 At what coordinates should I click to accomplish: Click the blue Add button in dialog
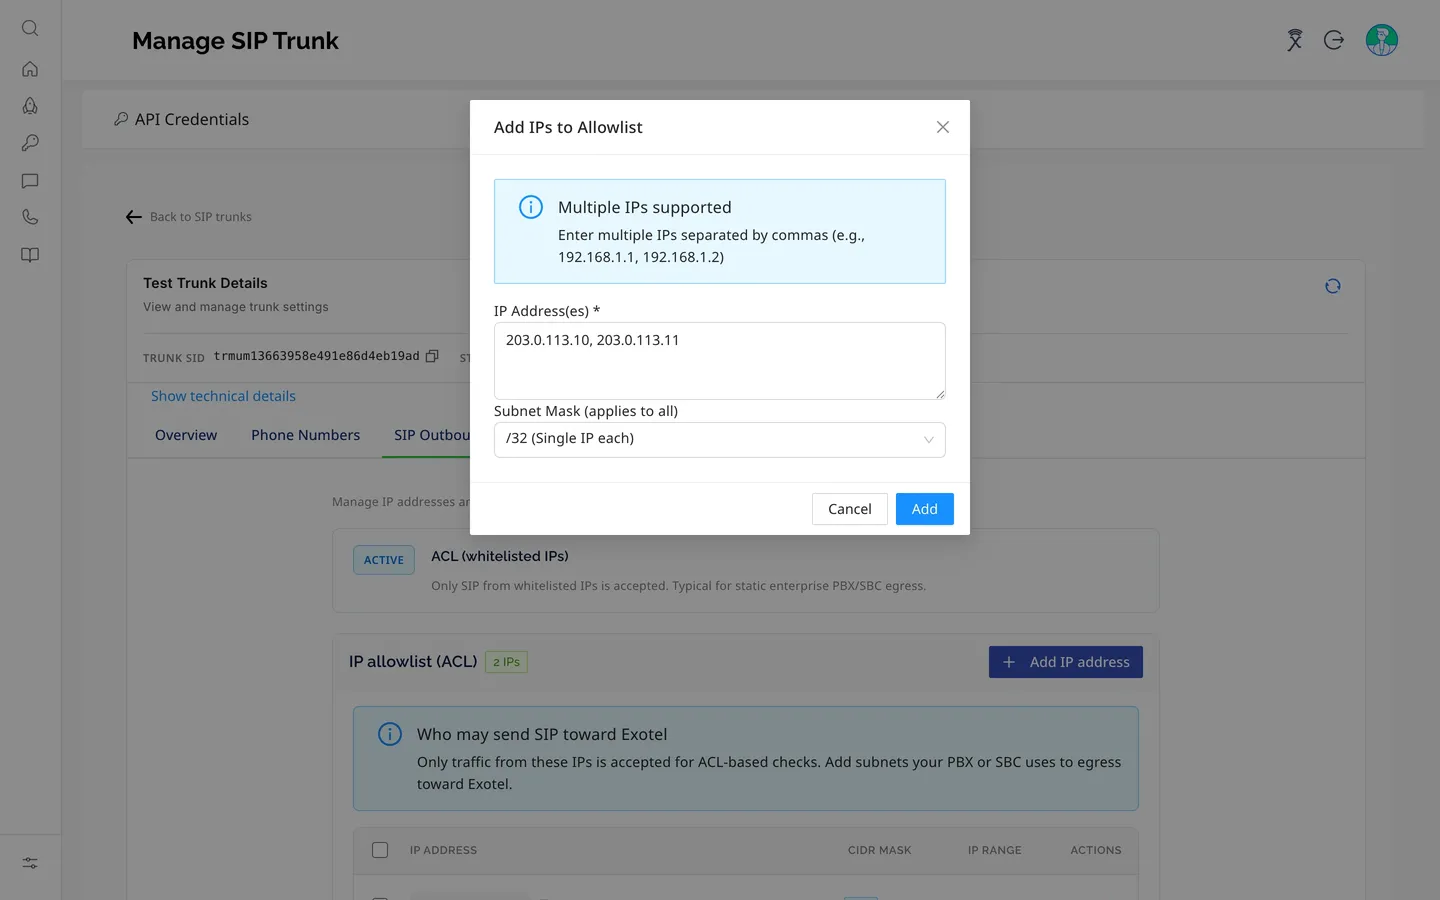[x=924, y=509]
